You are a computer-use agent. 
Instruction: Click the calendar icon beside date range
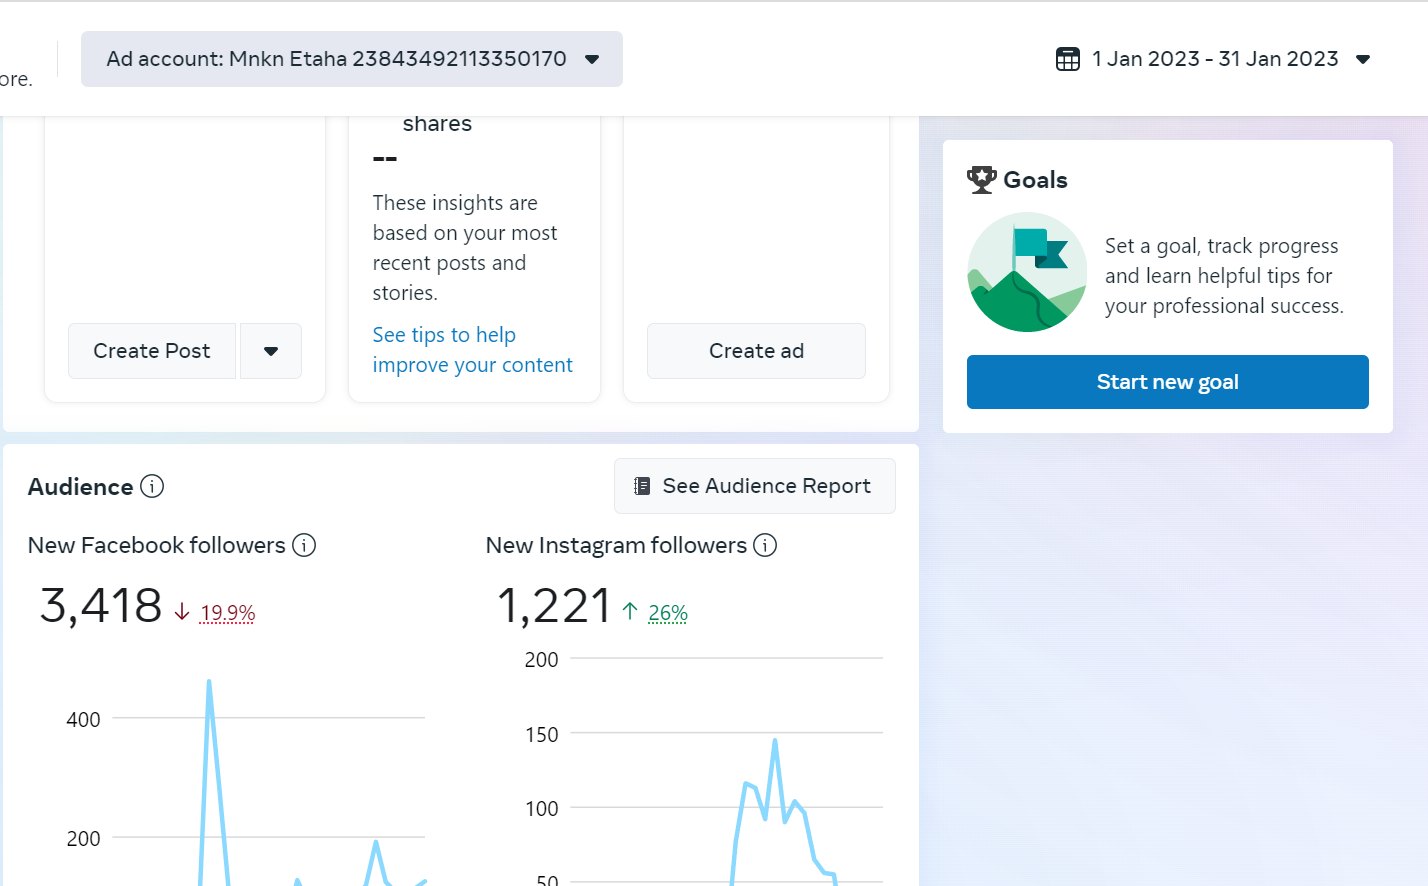click(1067, 59)
